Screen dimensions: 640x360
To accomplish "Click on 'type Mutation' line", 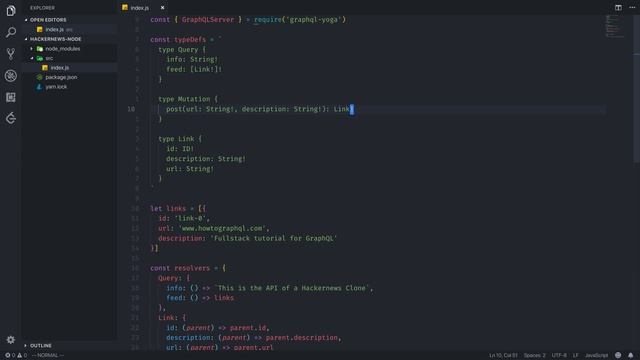I will click(x=188, y=99).
